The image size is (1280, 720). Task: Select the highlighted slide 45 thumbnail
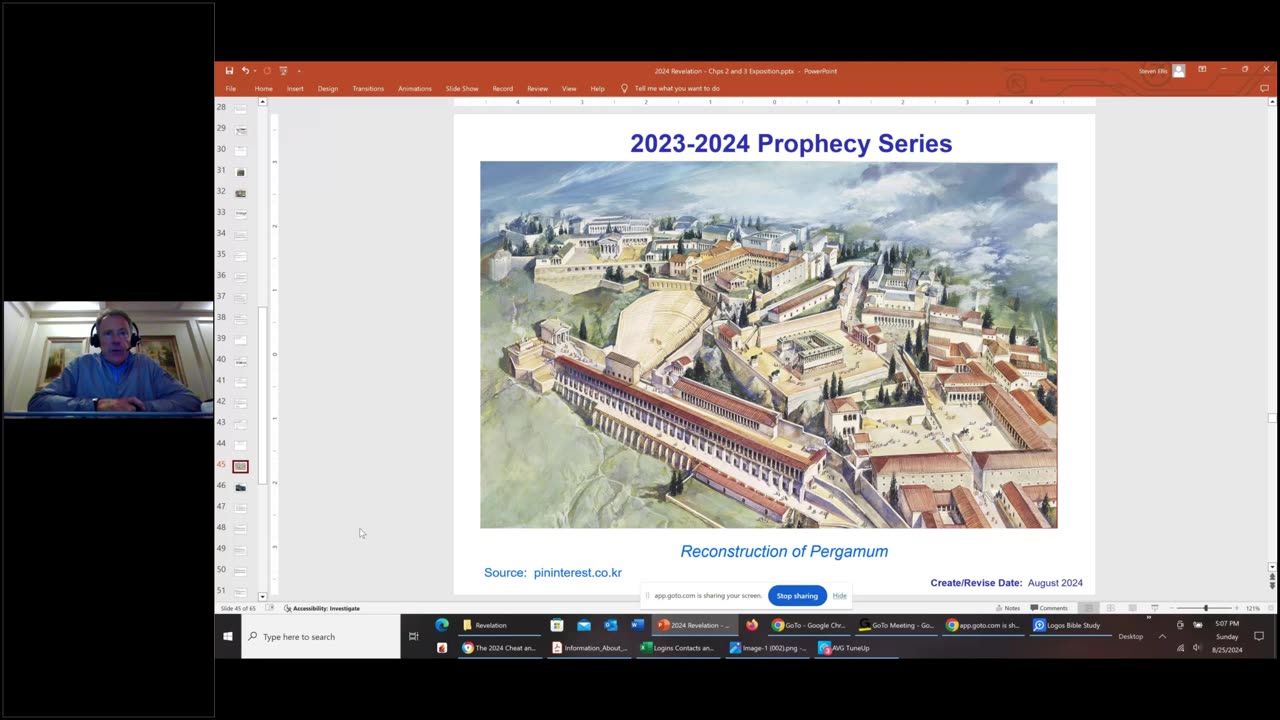click(240, 466)
